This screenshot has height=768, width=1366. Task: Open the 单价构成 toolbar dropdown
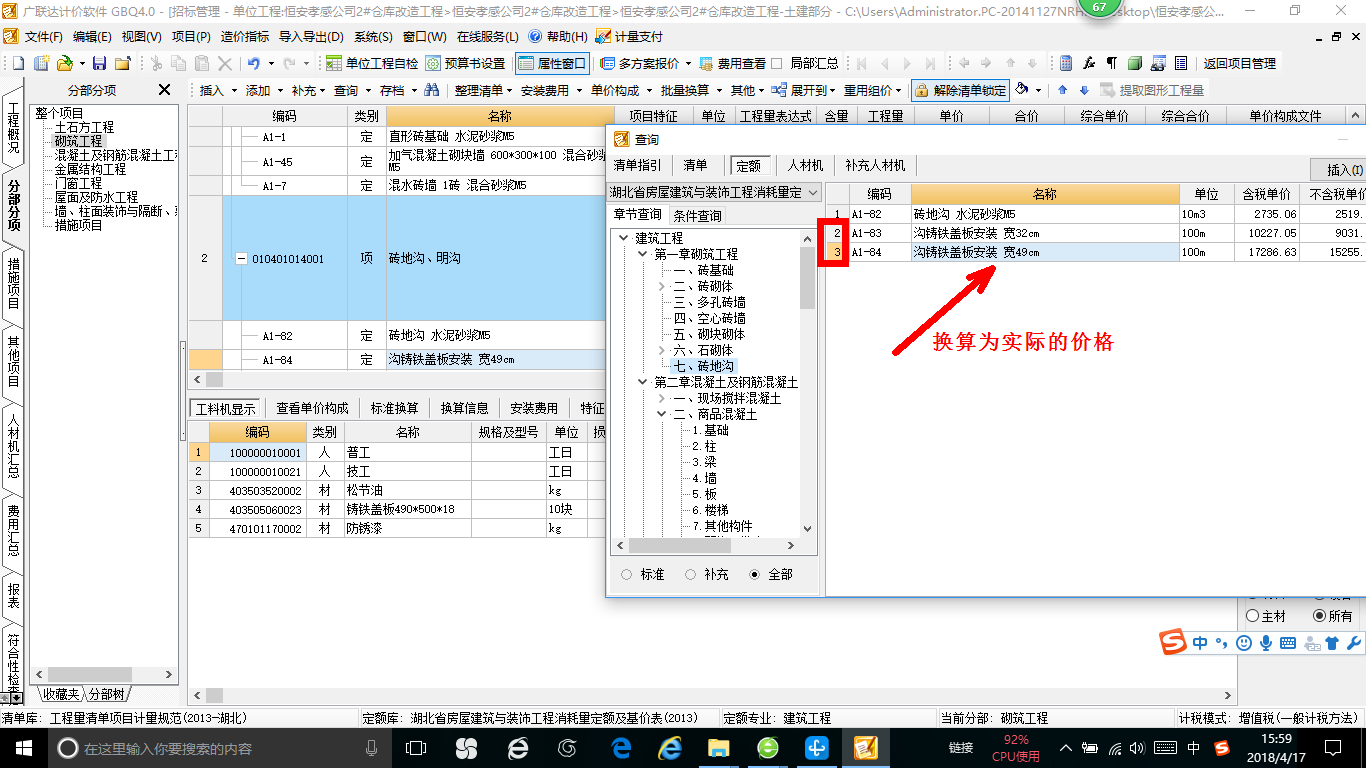pos(621,90)
